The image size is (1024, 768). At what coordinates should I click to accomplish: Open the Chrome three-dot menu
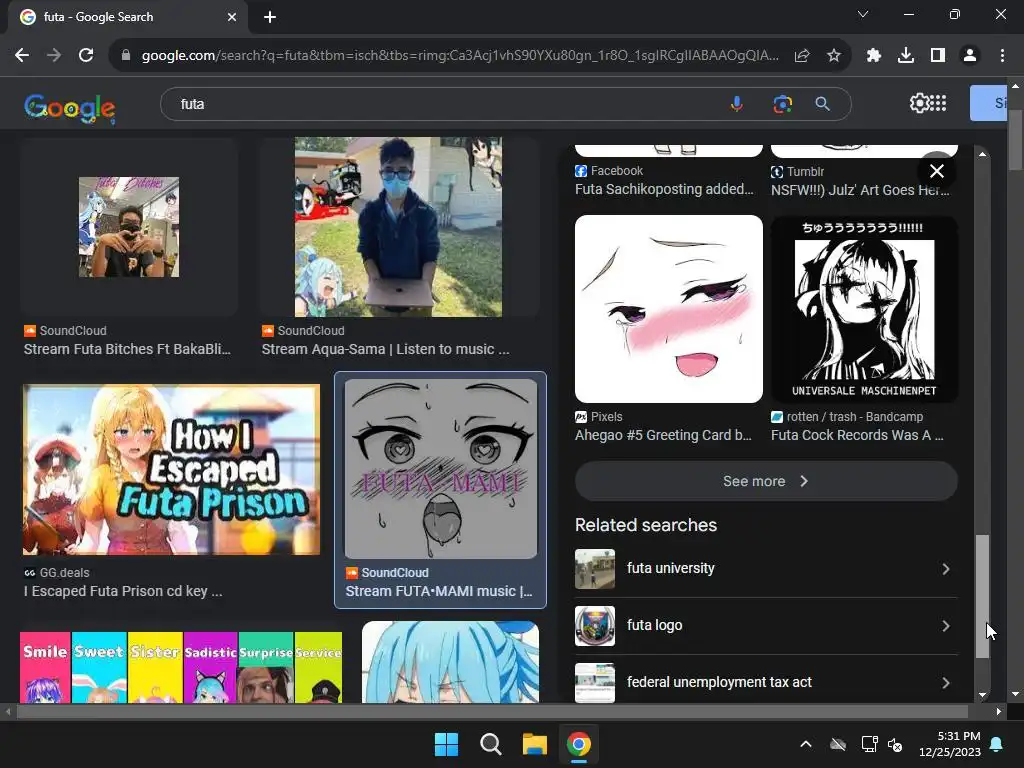click(1002, 56)
